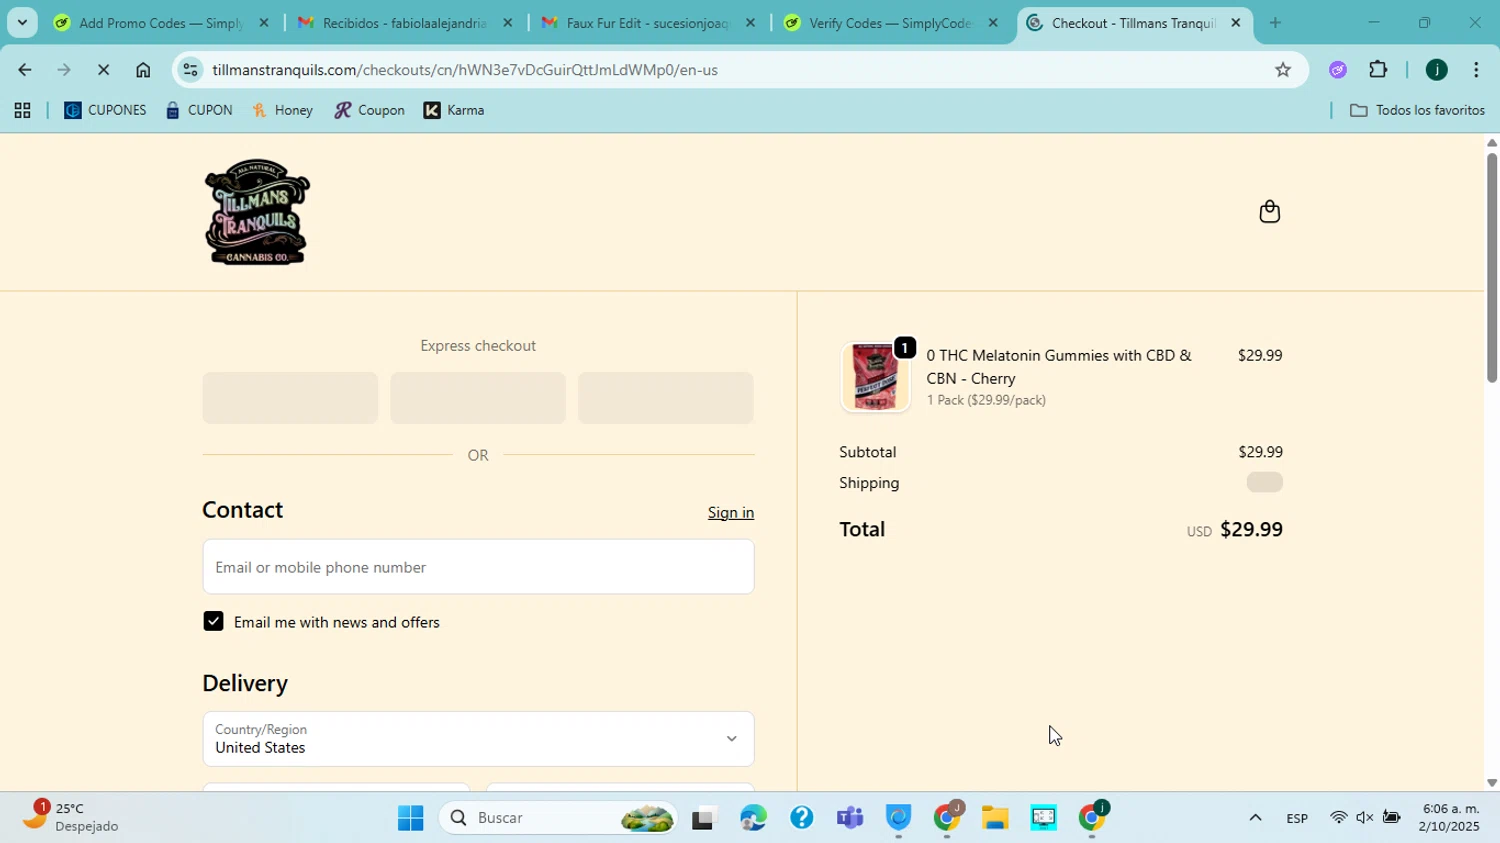
Task: Open the Chrome profile avatar
Action: pos(1436,70)
